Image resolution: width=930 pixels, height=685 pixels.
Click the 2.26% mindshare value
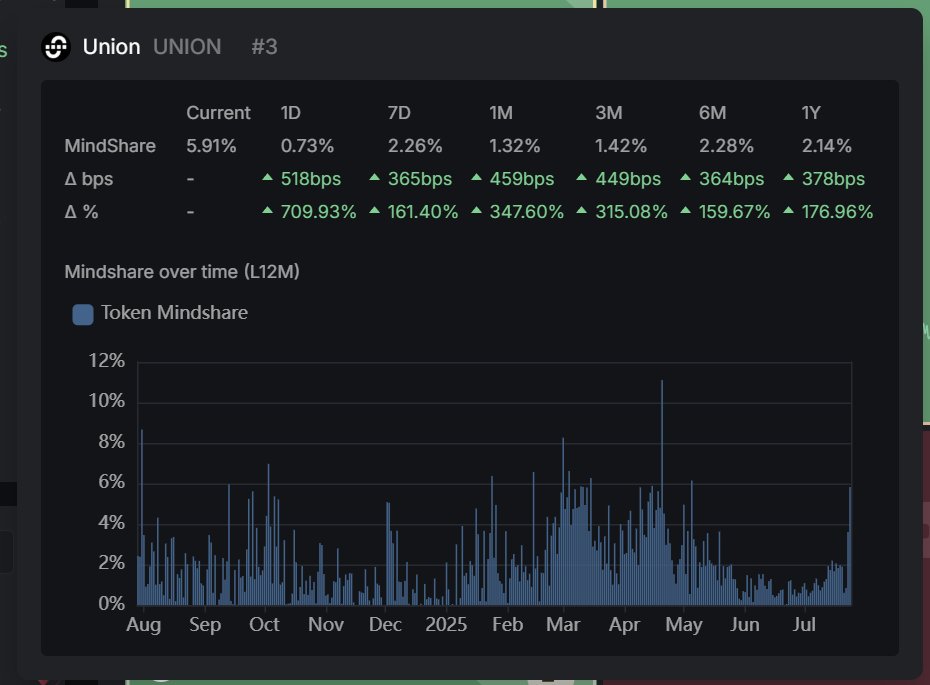click(415, 146)
